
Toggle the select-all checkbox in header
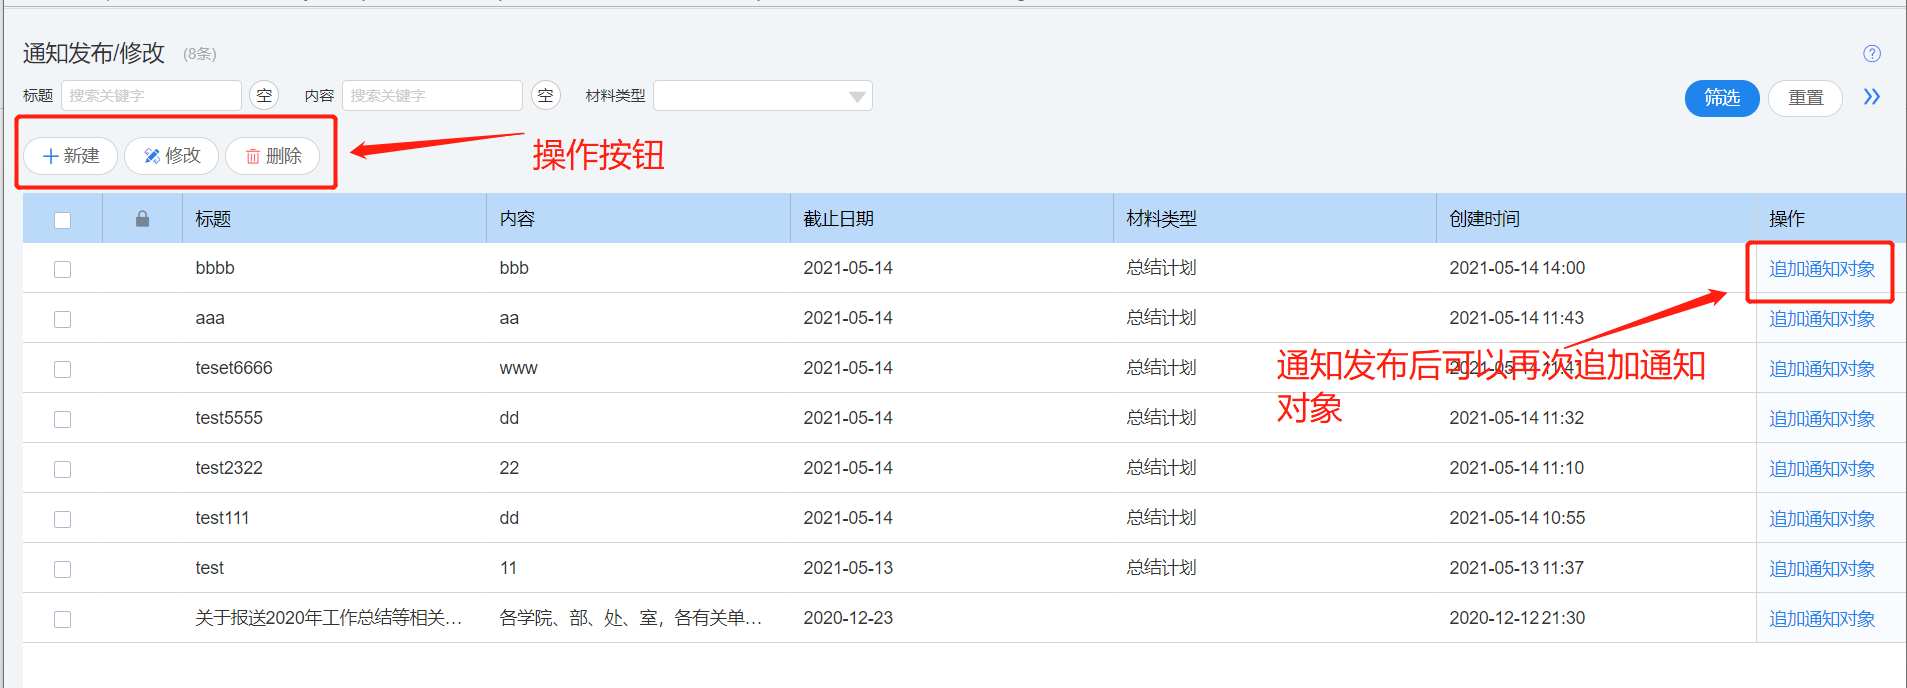[63, 220]
